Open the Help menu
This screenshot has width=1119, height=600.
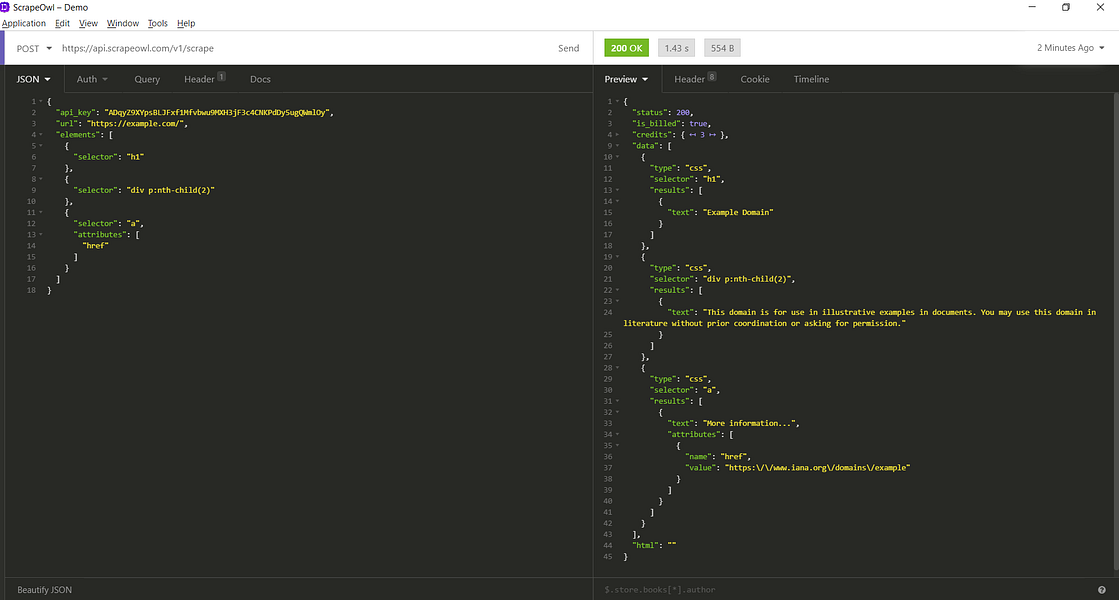point(186,23)
